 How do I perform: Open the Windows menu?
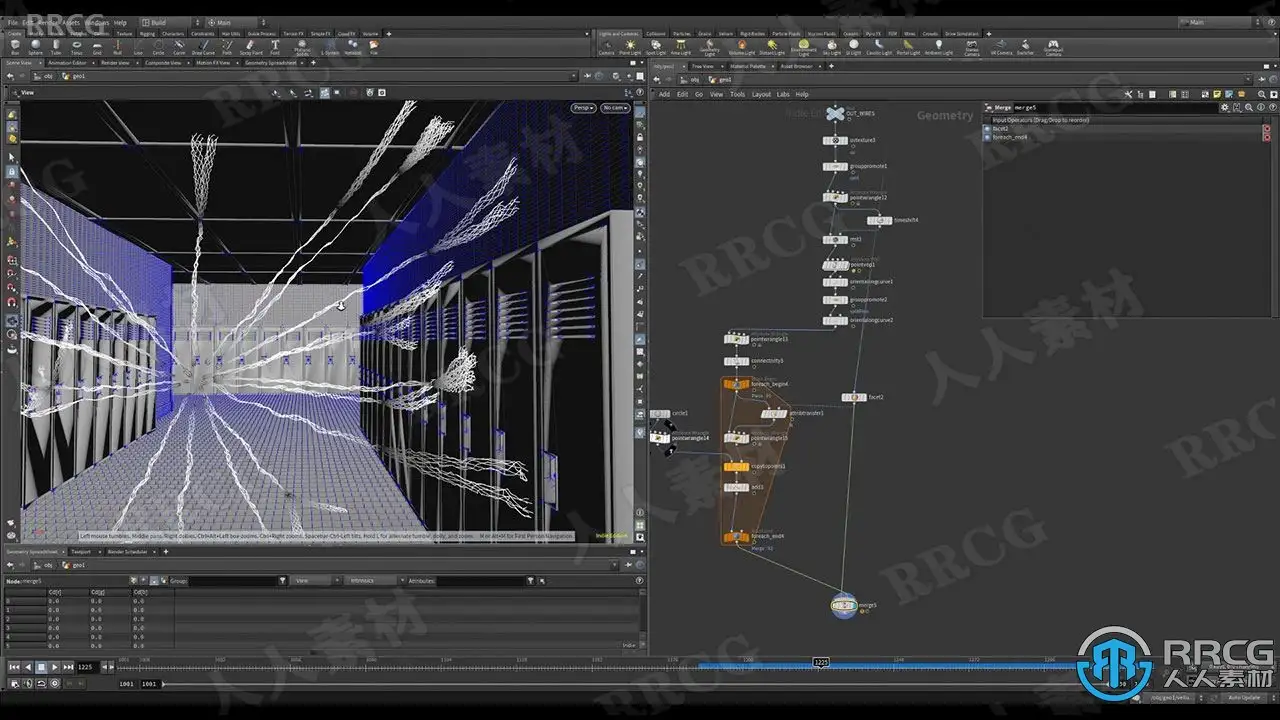click(96, 22)
